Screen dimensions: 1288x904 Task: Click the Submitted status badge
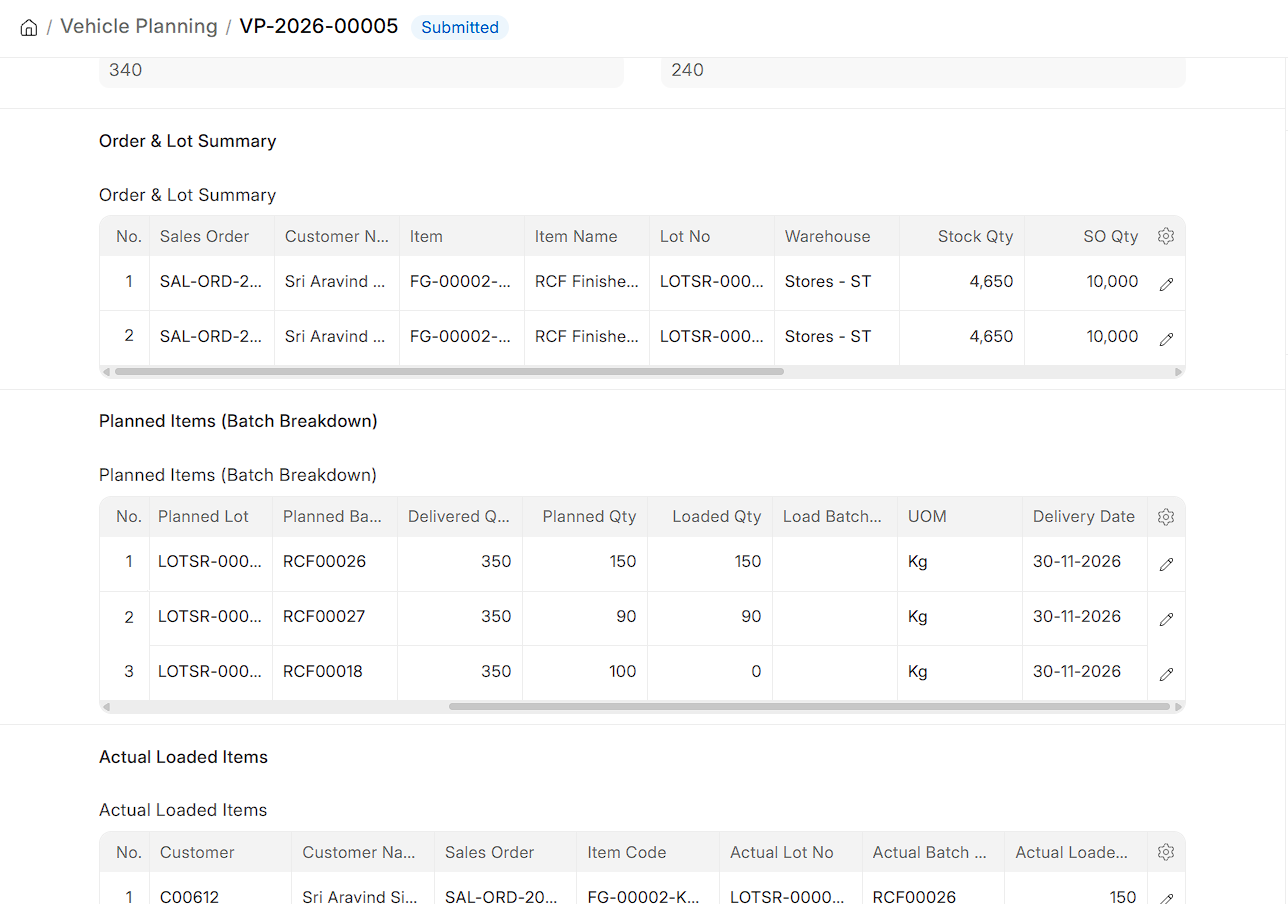click(460, 27)
